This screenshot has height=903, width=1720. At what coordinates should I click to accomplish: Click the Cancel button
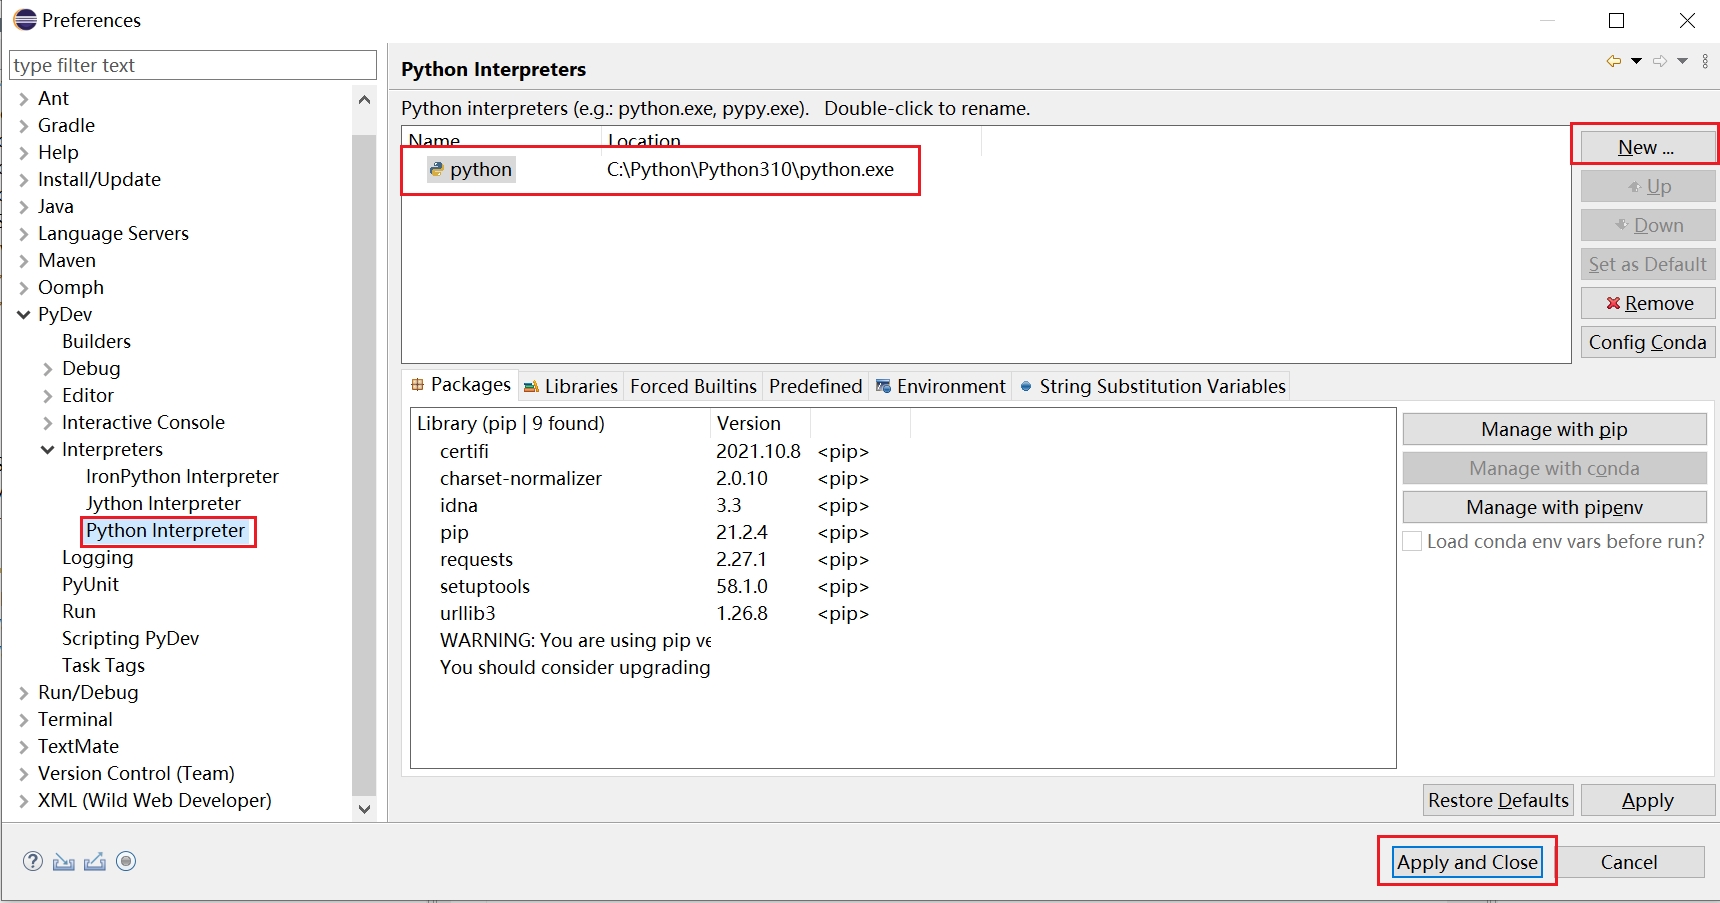pos(1629,862)
